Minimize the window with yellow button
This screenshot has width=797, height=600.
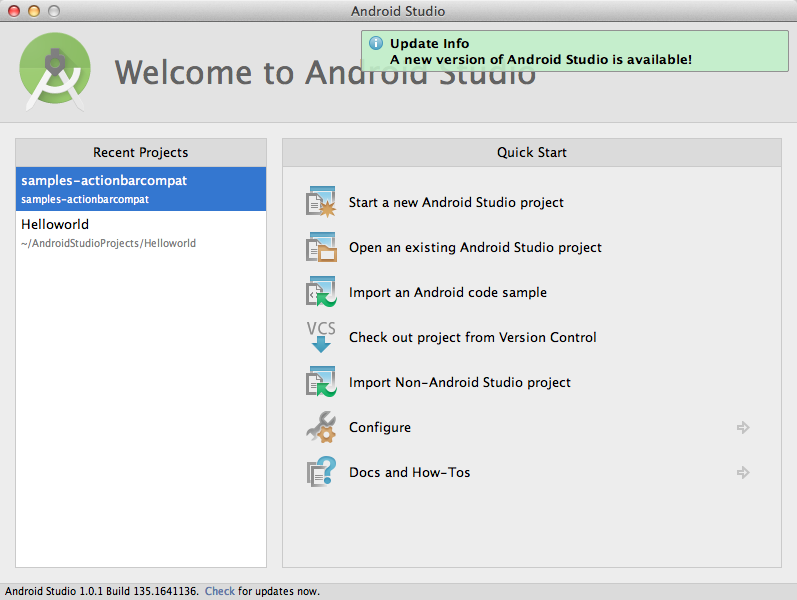(34, 11)
